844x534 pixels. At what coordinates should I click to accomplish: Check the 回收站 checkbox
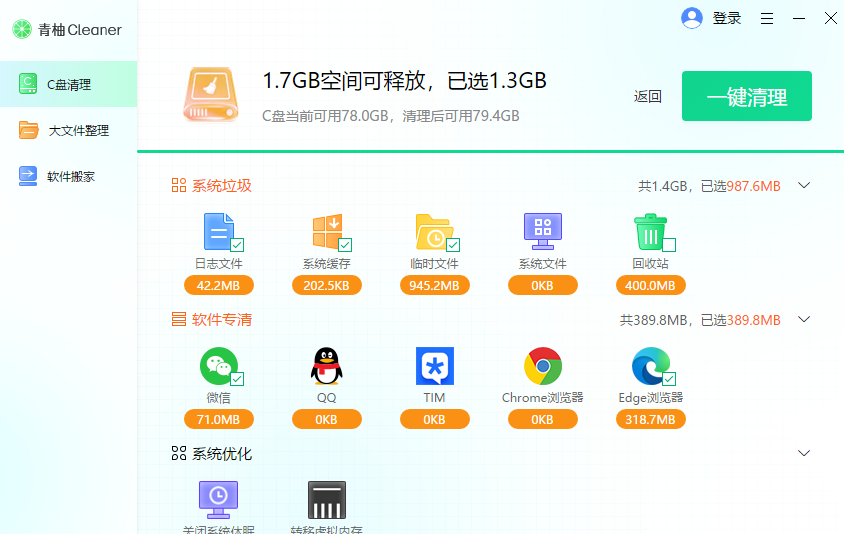click(669, 245)
